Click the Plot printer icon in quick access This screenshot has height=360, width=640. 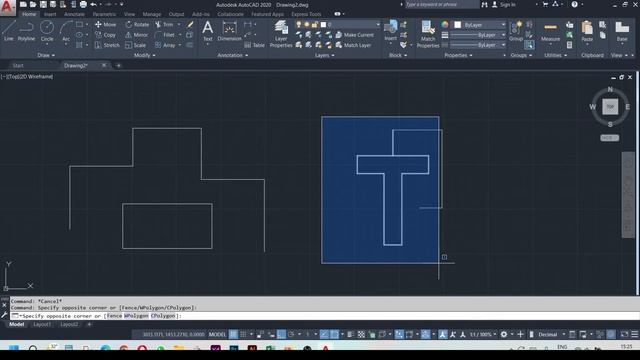83,4
